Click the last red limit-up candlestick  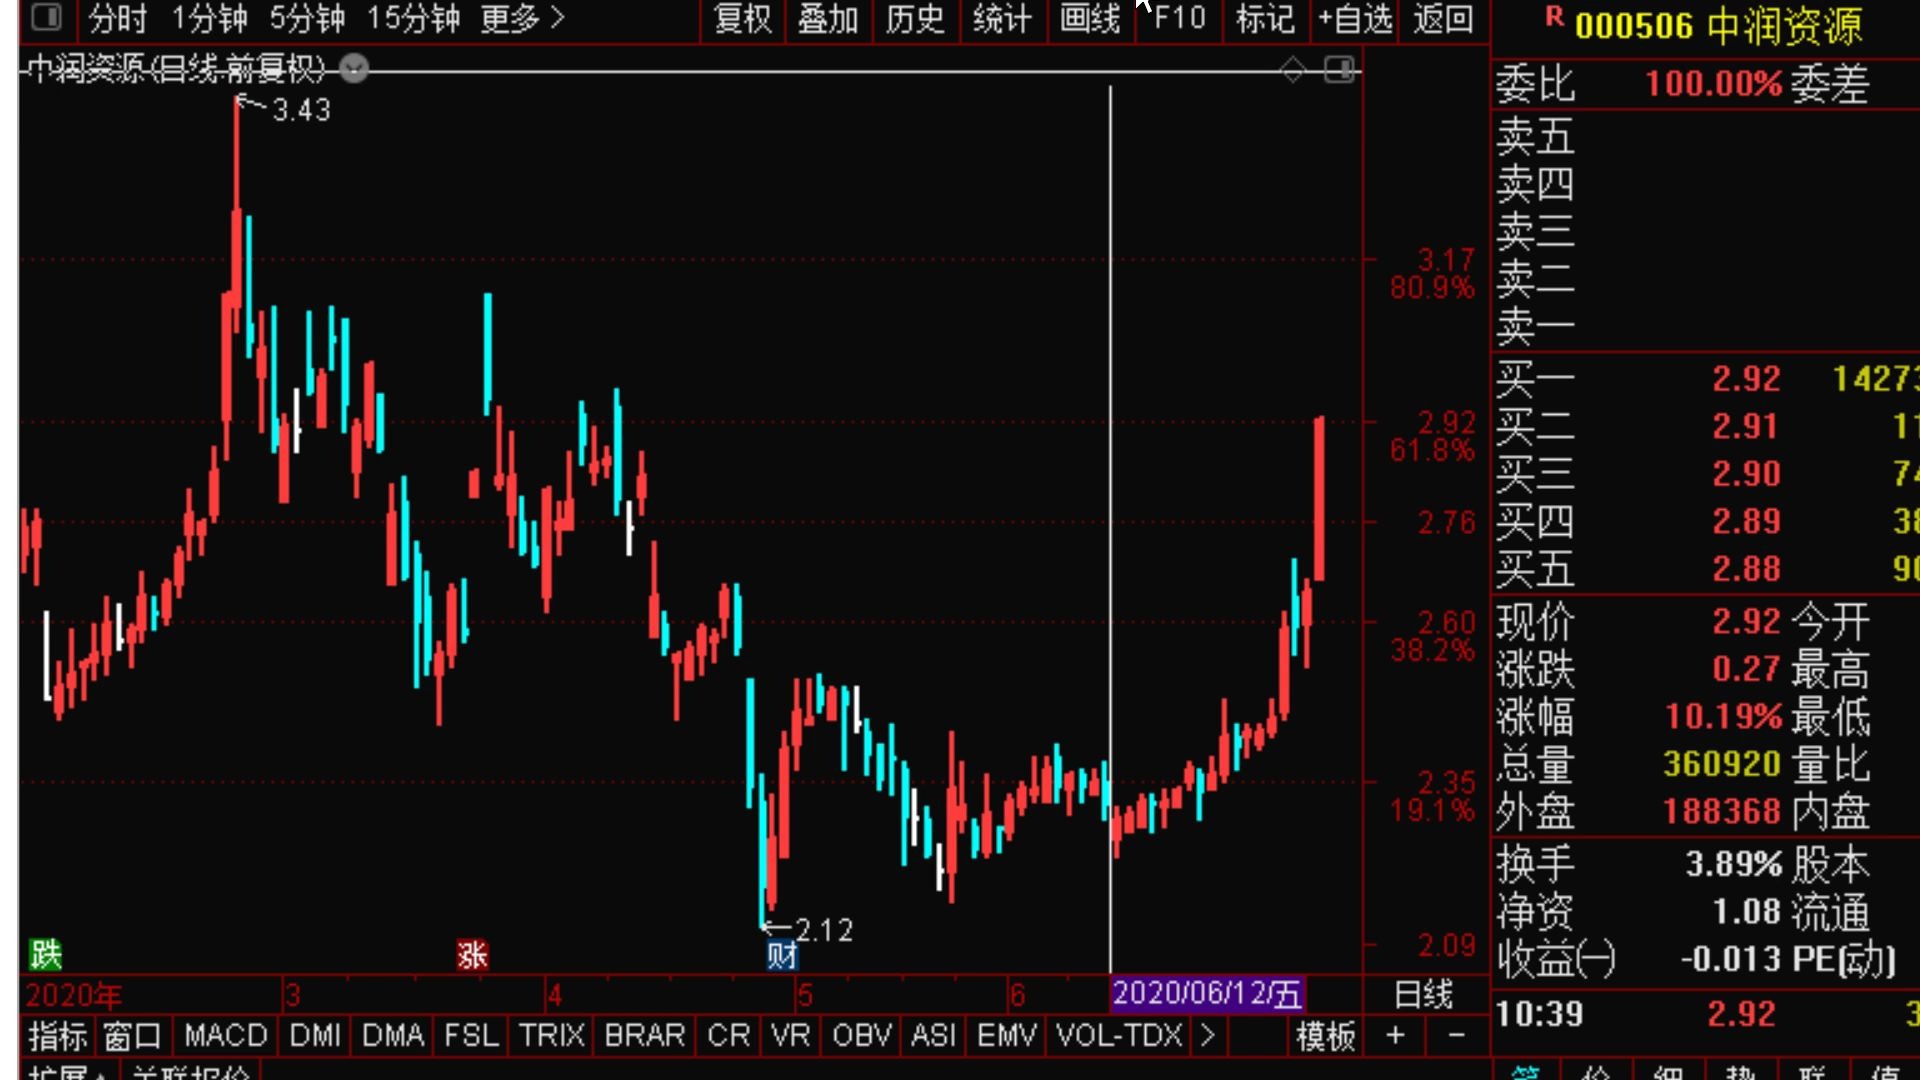1320,498
